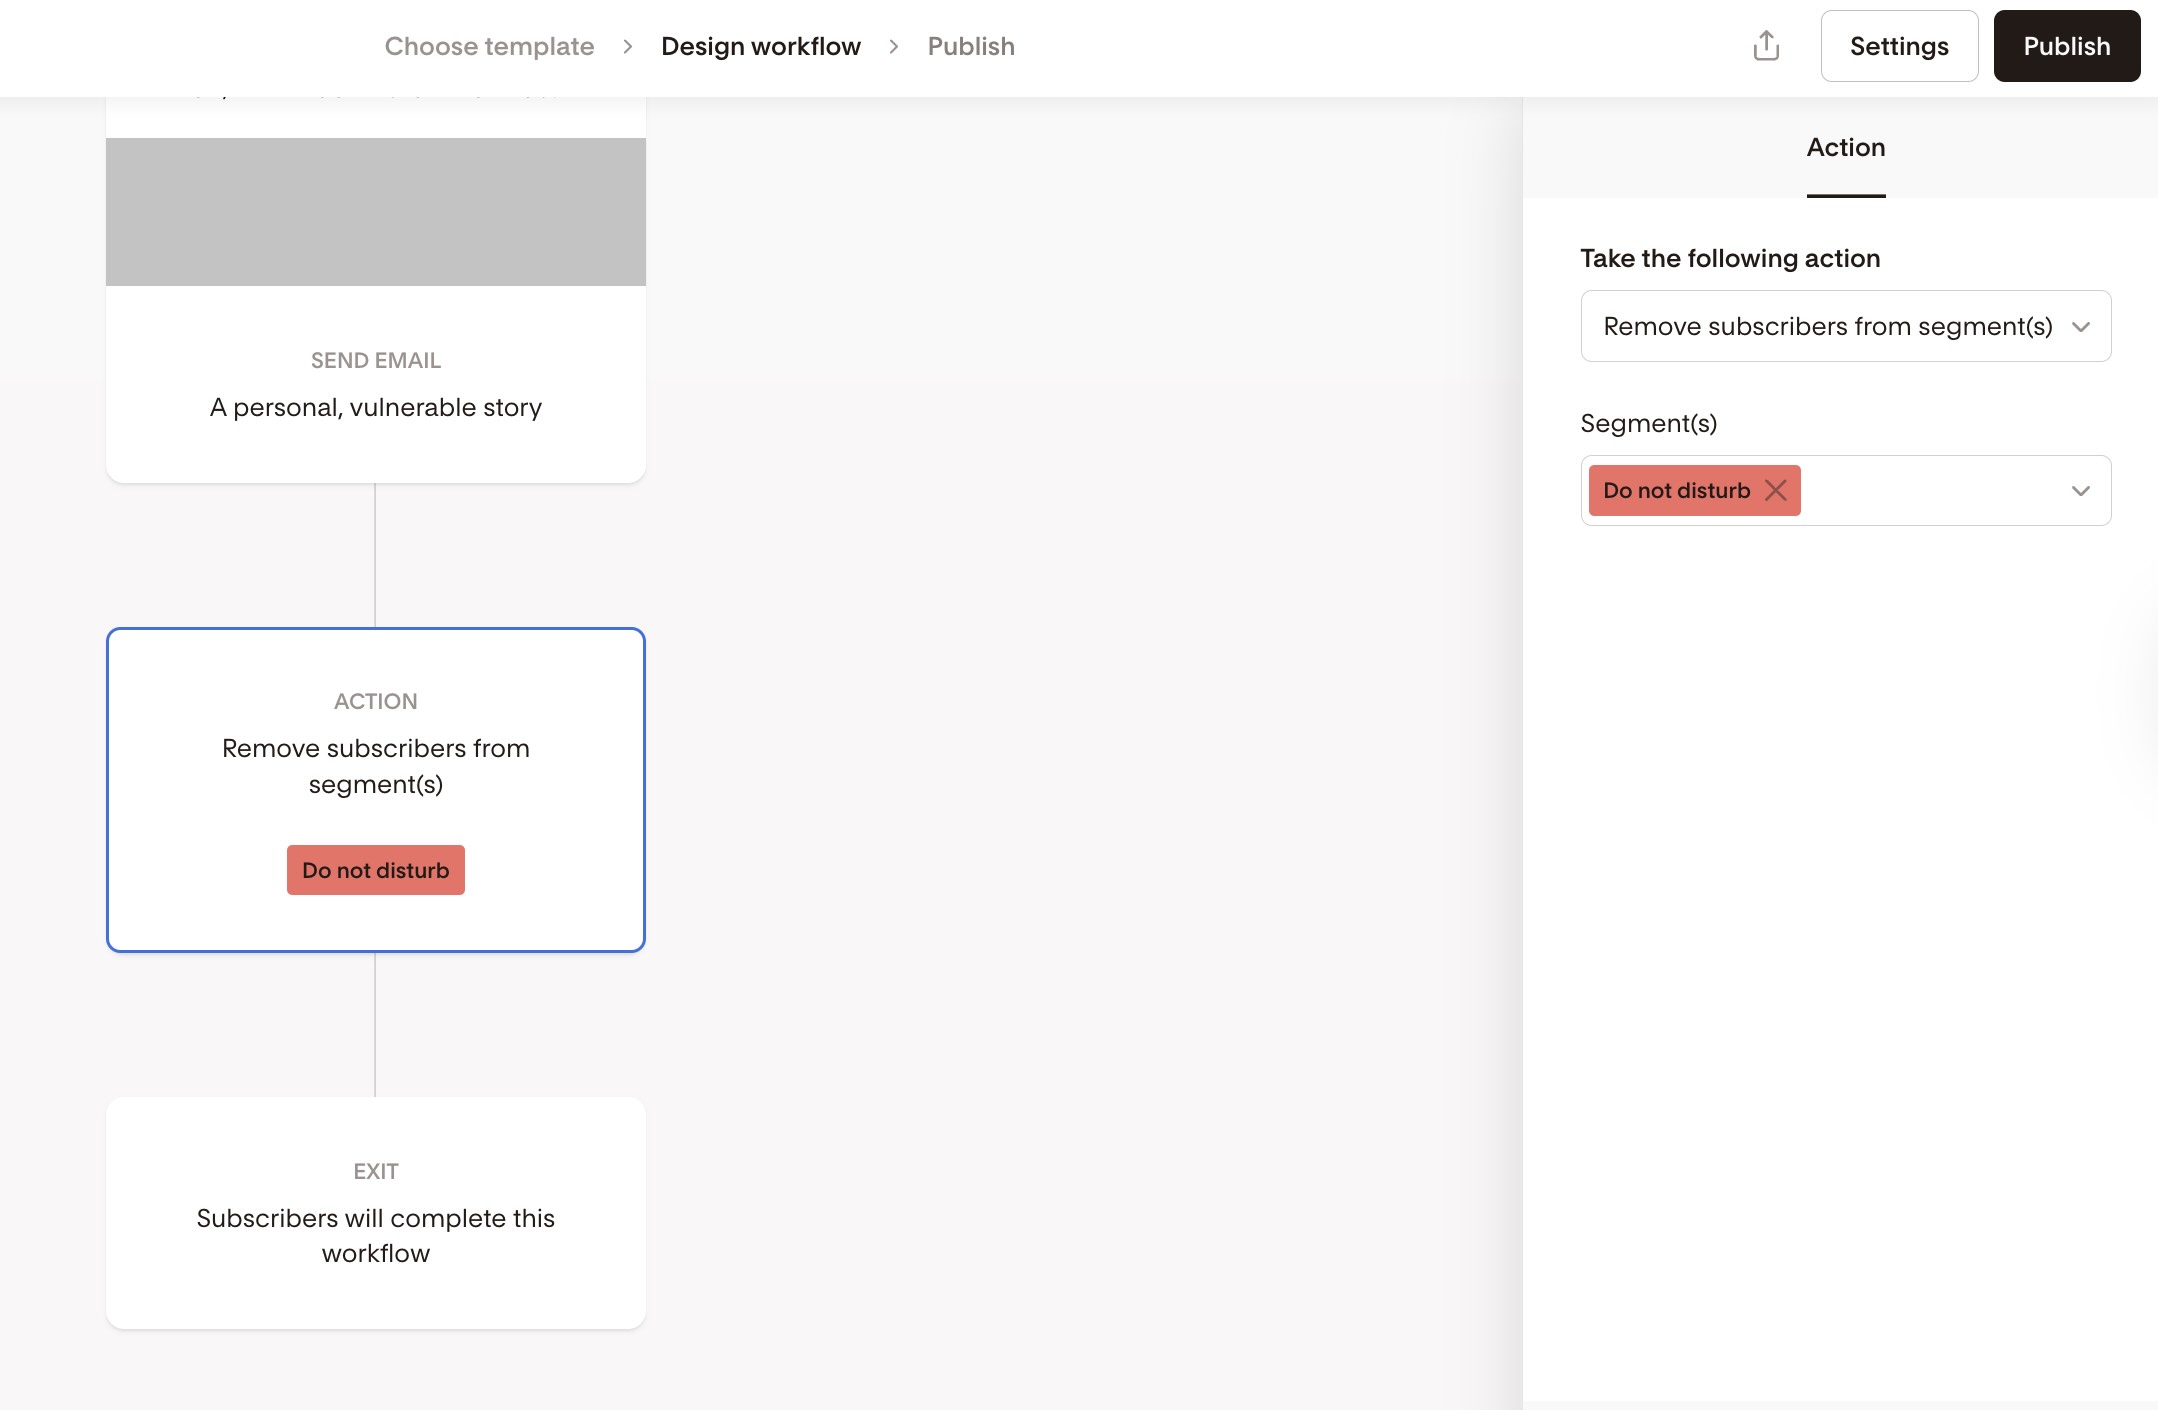Viewport: 2158px width, 1410px height.
Task: Click Do not disturb tag in Action card
Action: 375,870
